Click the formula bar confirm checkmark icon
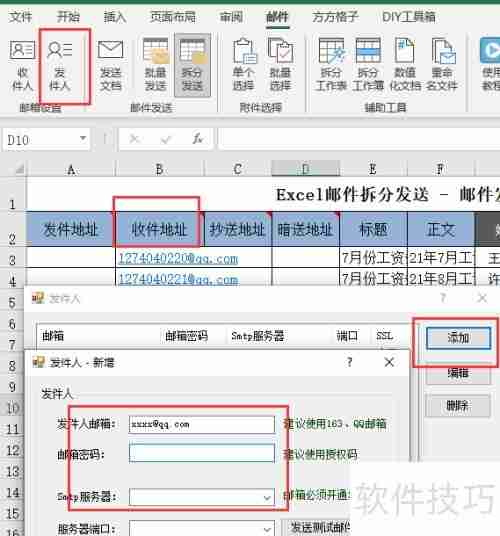The height and width of the screenshot is (536, 500). [166, 139]
